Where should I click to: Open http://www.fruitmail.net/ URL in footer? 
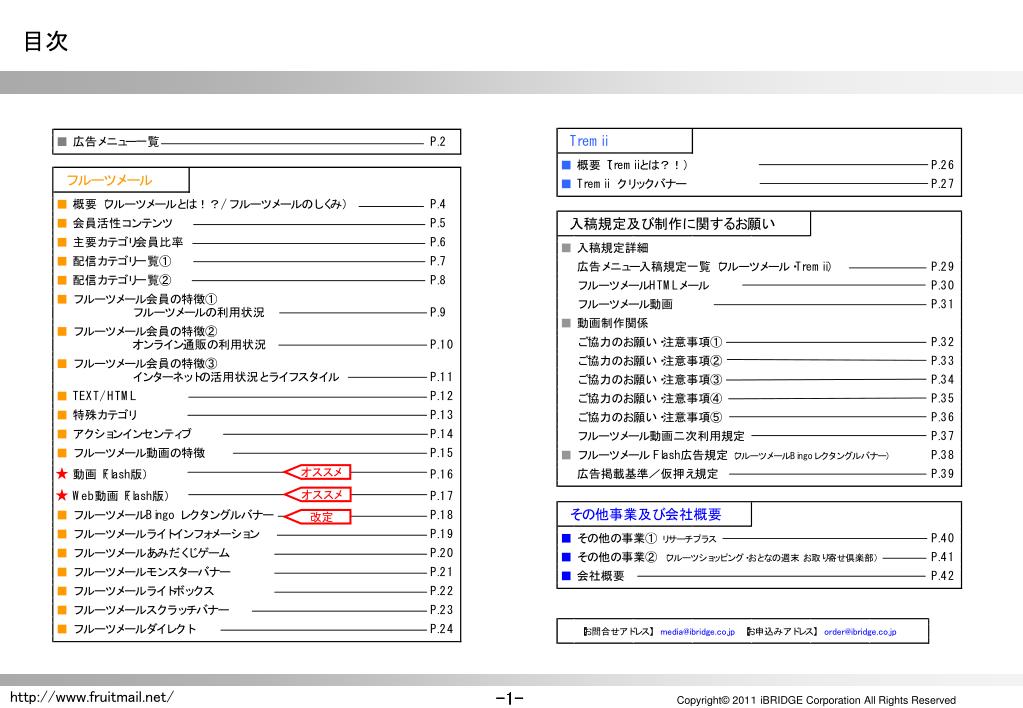91,697
